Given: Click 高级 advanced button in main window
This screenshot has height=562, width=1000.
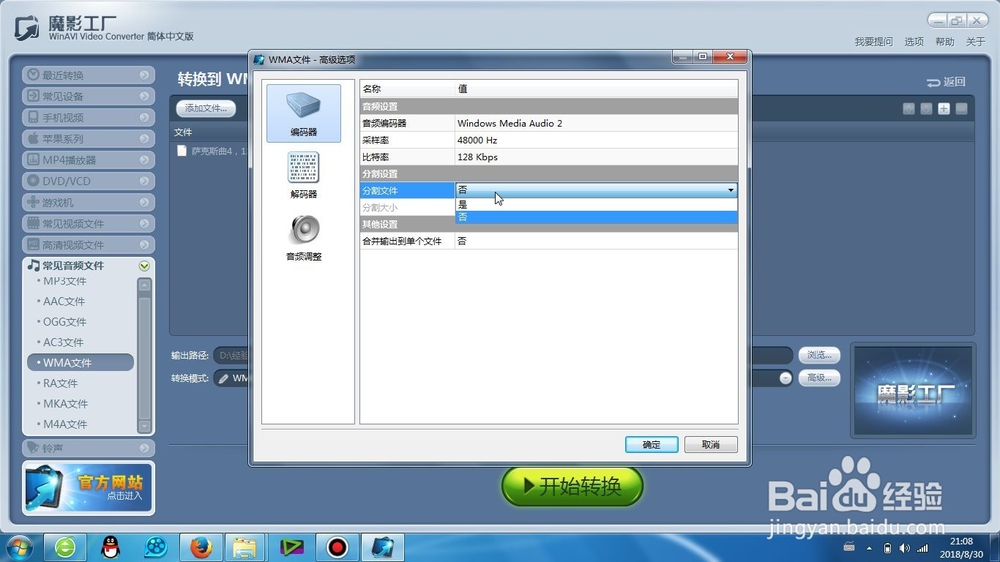Looking at the screenshot, I should coord(819,378).
